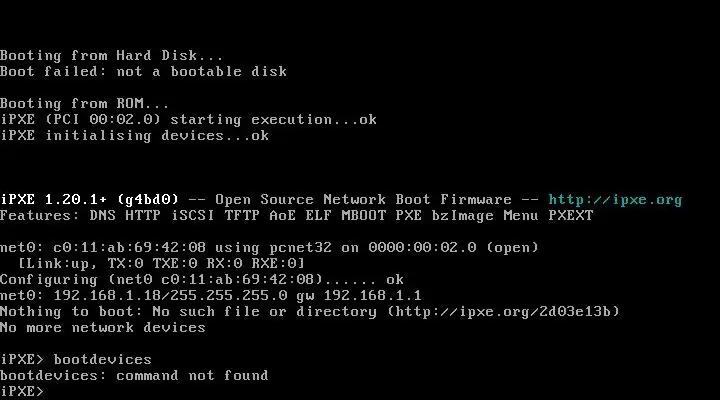The image size is (720, 400).
Task: Click the 'Booting from ROM...' text
Action: point(84,104)
